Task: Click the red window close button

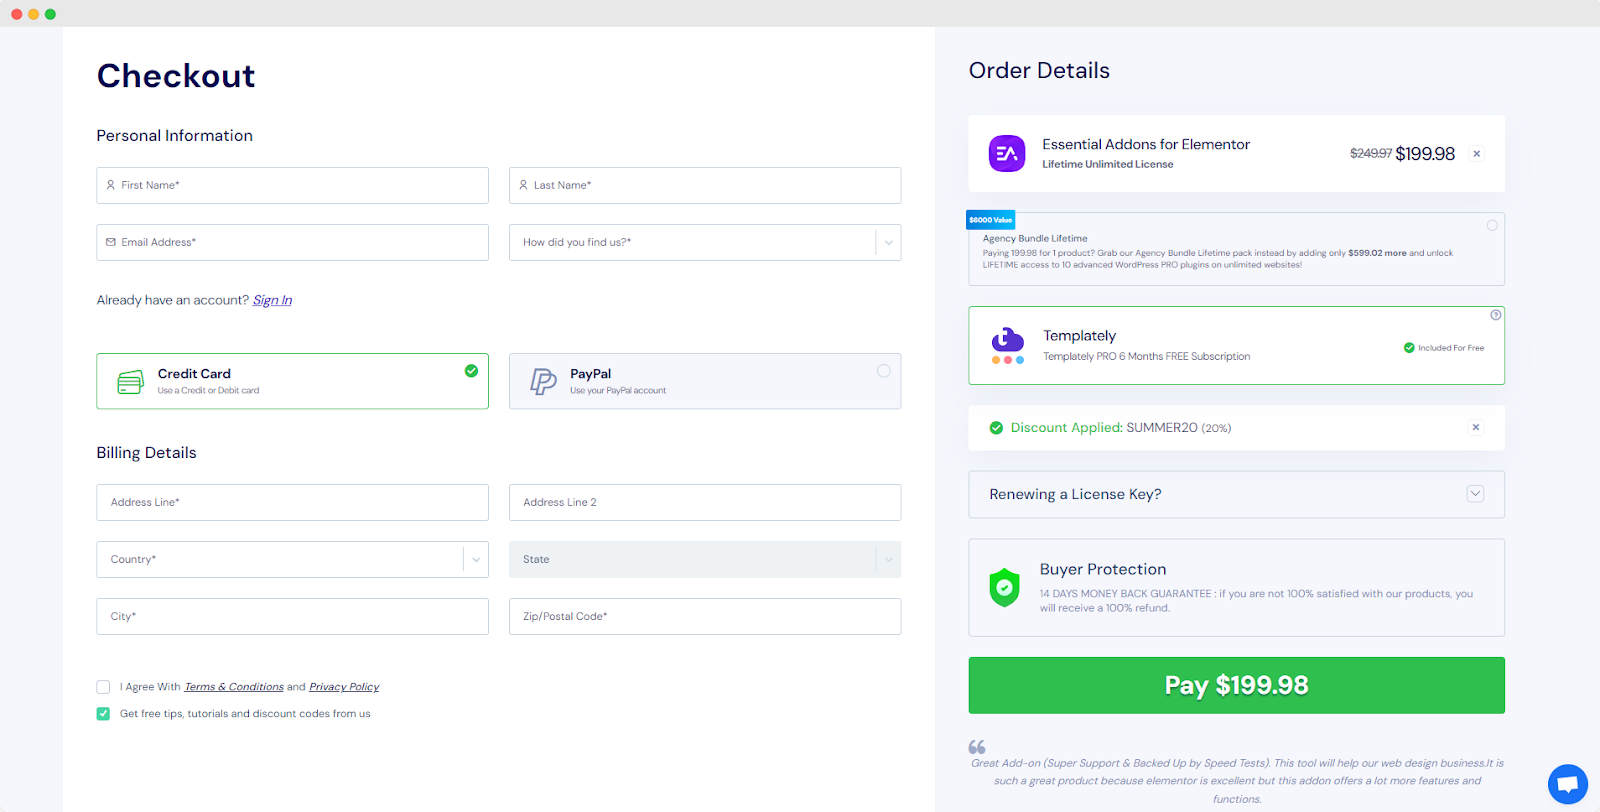Action: pyautogui.click(x=17, y=14)
